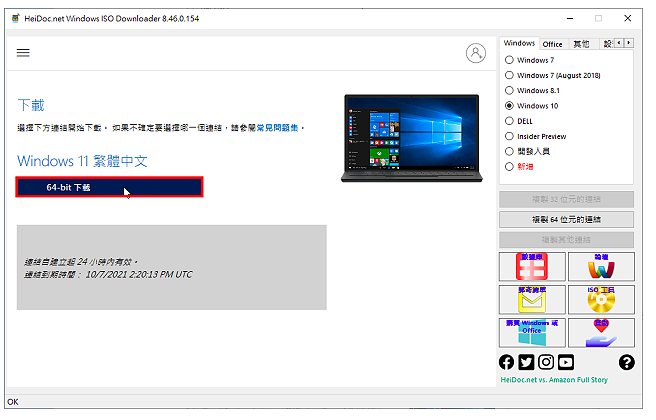656x420 pixels.
Task: Select the red 新增 radio button
Action: point(509,166)
